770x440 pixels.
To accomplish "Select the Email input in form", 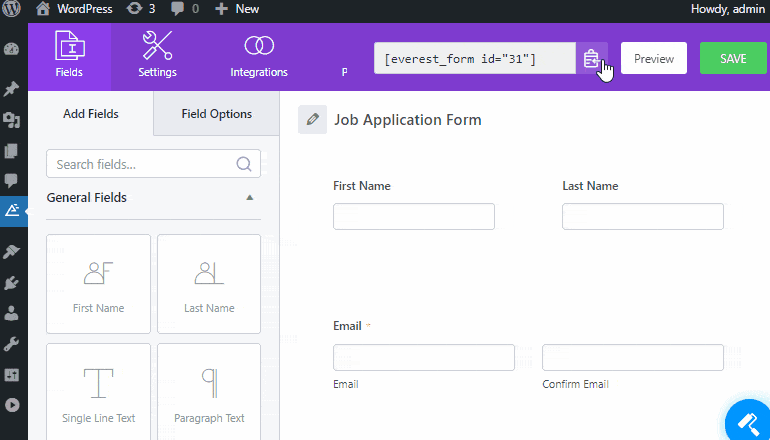I will point(424,358).
